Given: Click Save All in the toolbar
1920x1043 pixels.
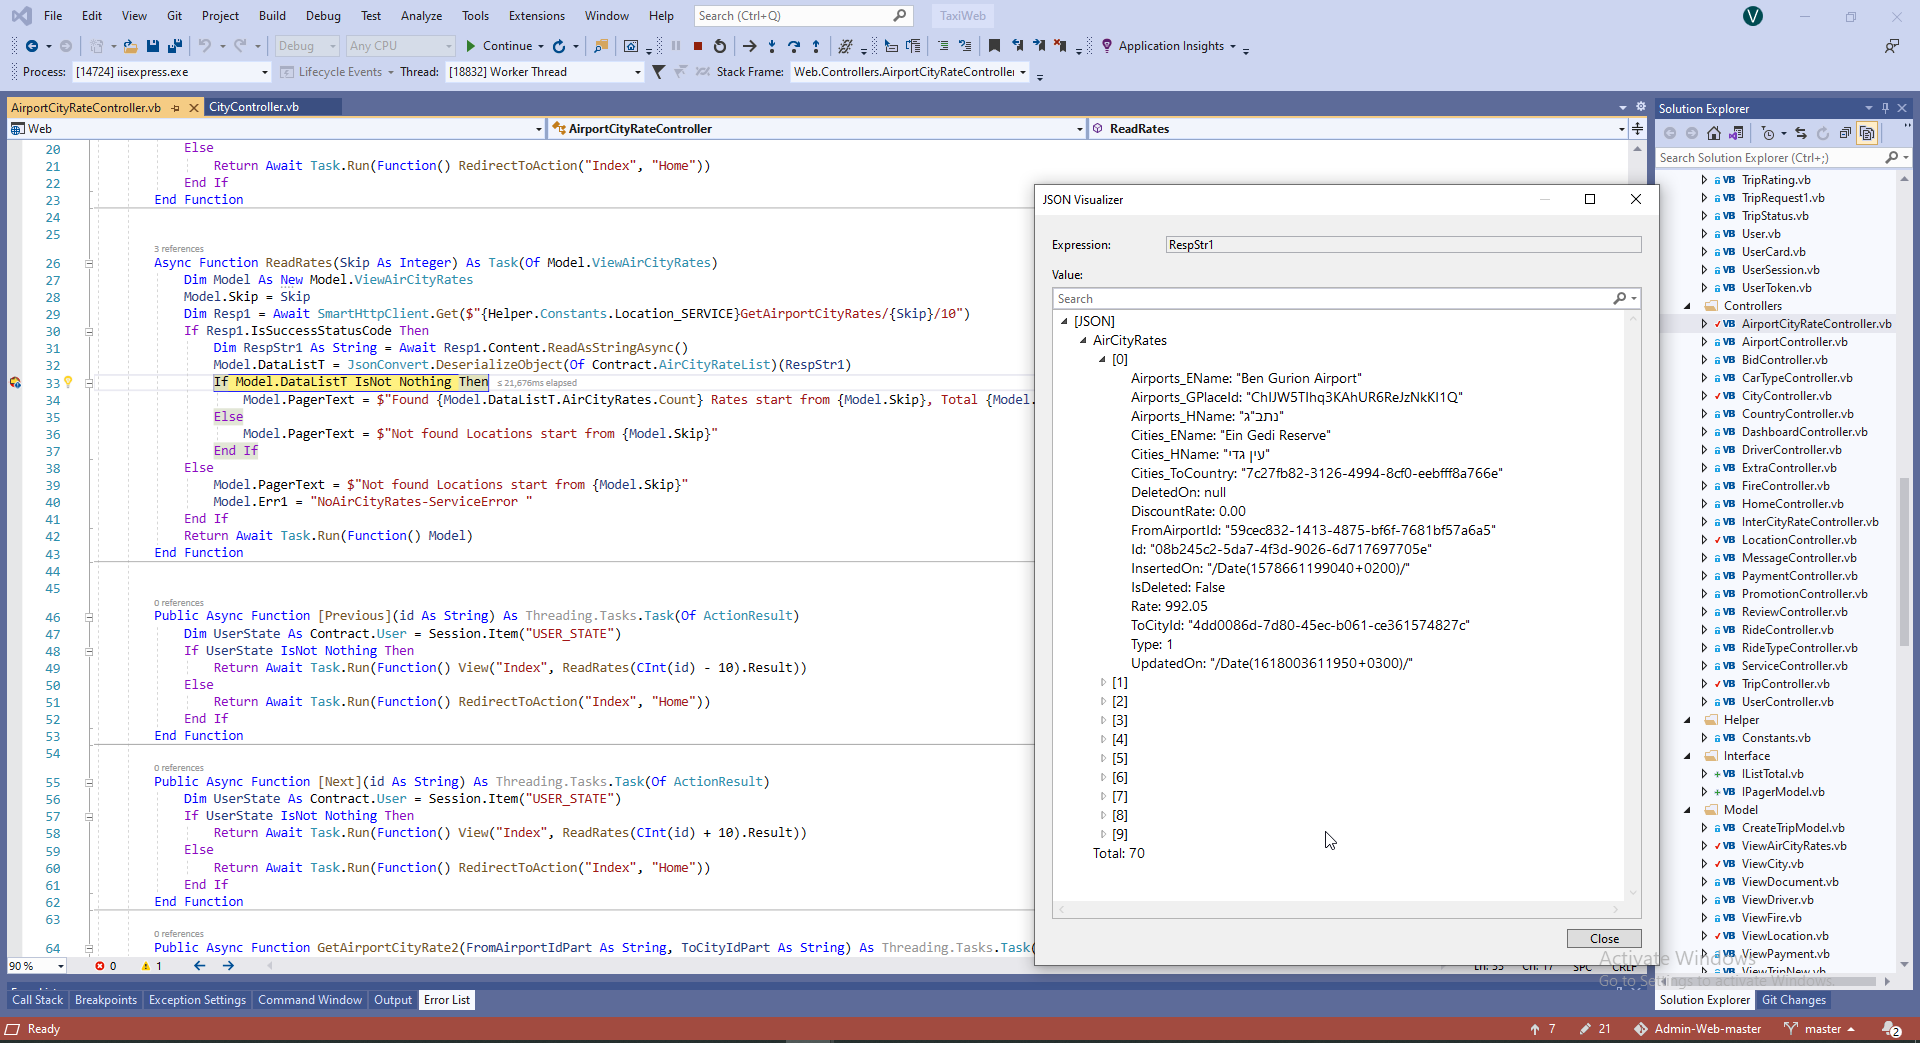Looking at the screenshot, I should click(175, 46).
